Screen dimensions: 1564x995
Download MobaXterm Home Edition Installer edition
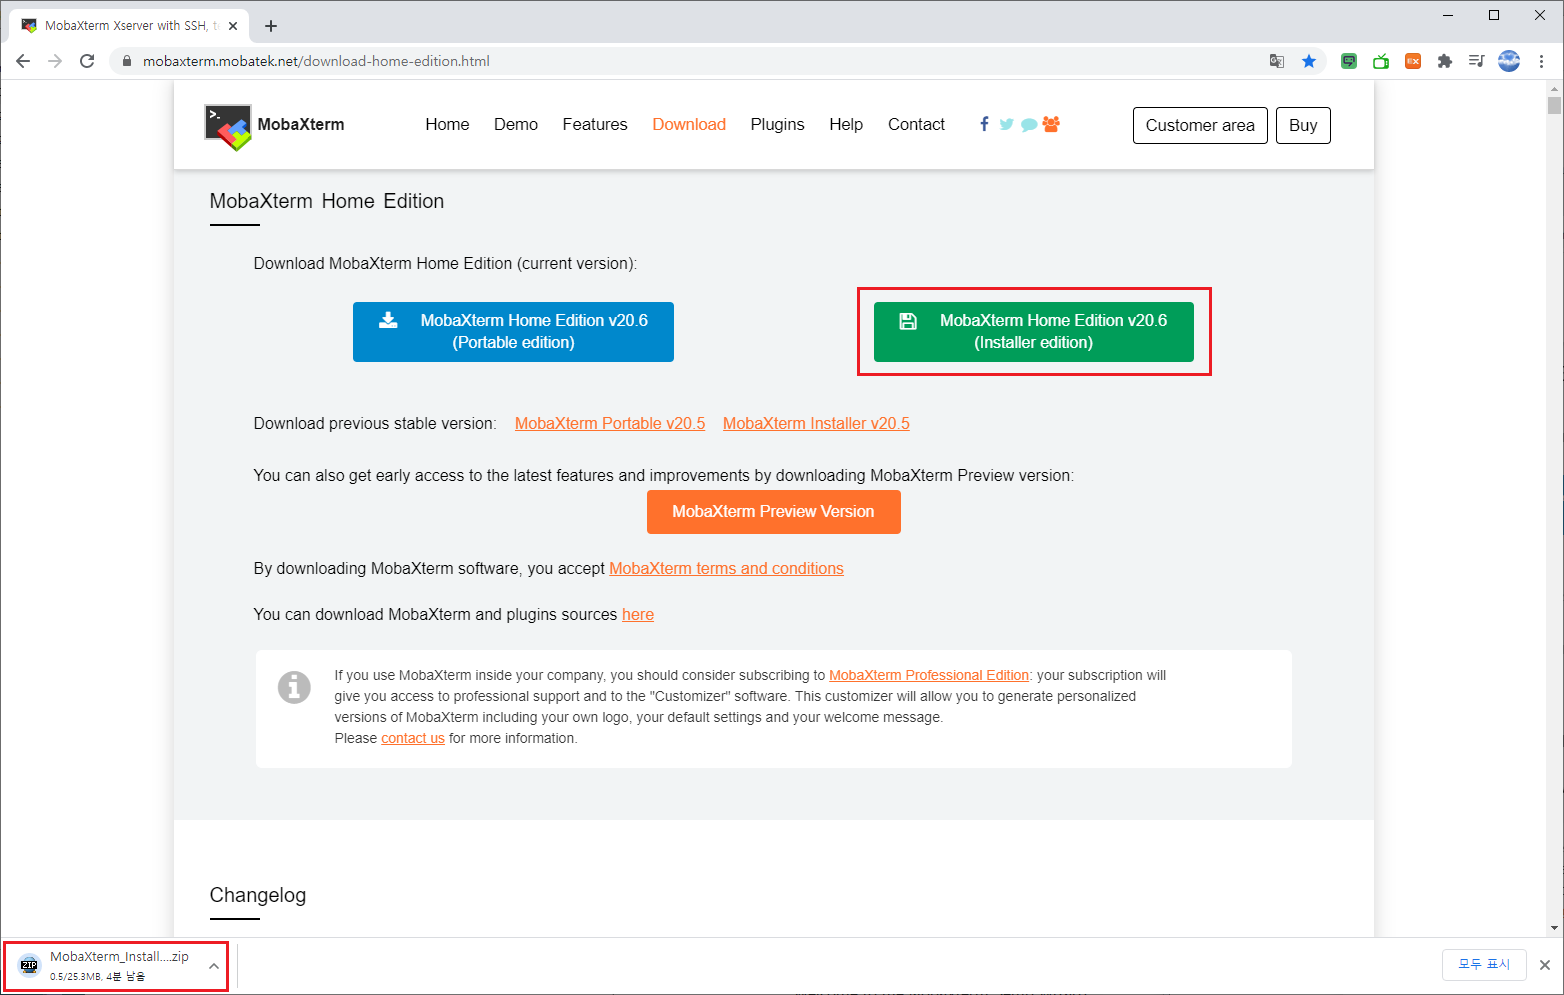[x=1034, y=332]
